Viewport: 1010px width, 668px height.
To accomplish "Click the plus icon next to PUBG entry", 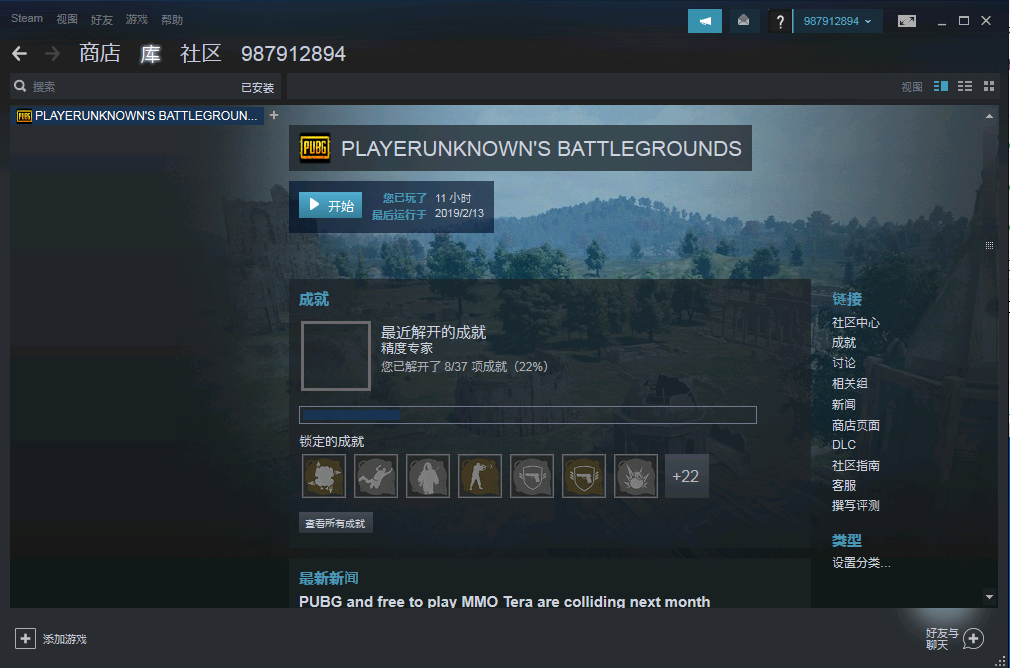I will pyautogui.click(x=274, y=115).
